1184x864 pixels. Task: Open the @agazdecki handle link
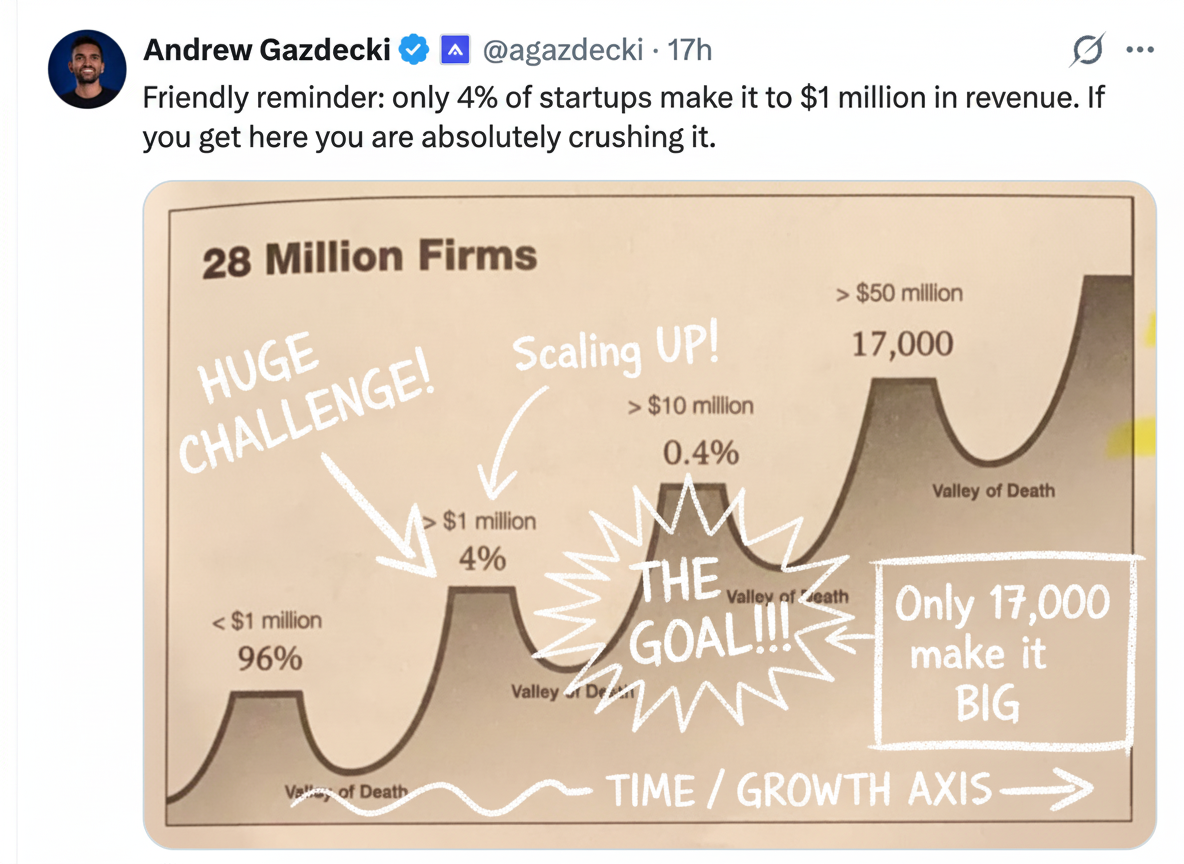[563, 49]
